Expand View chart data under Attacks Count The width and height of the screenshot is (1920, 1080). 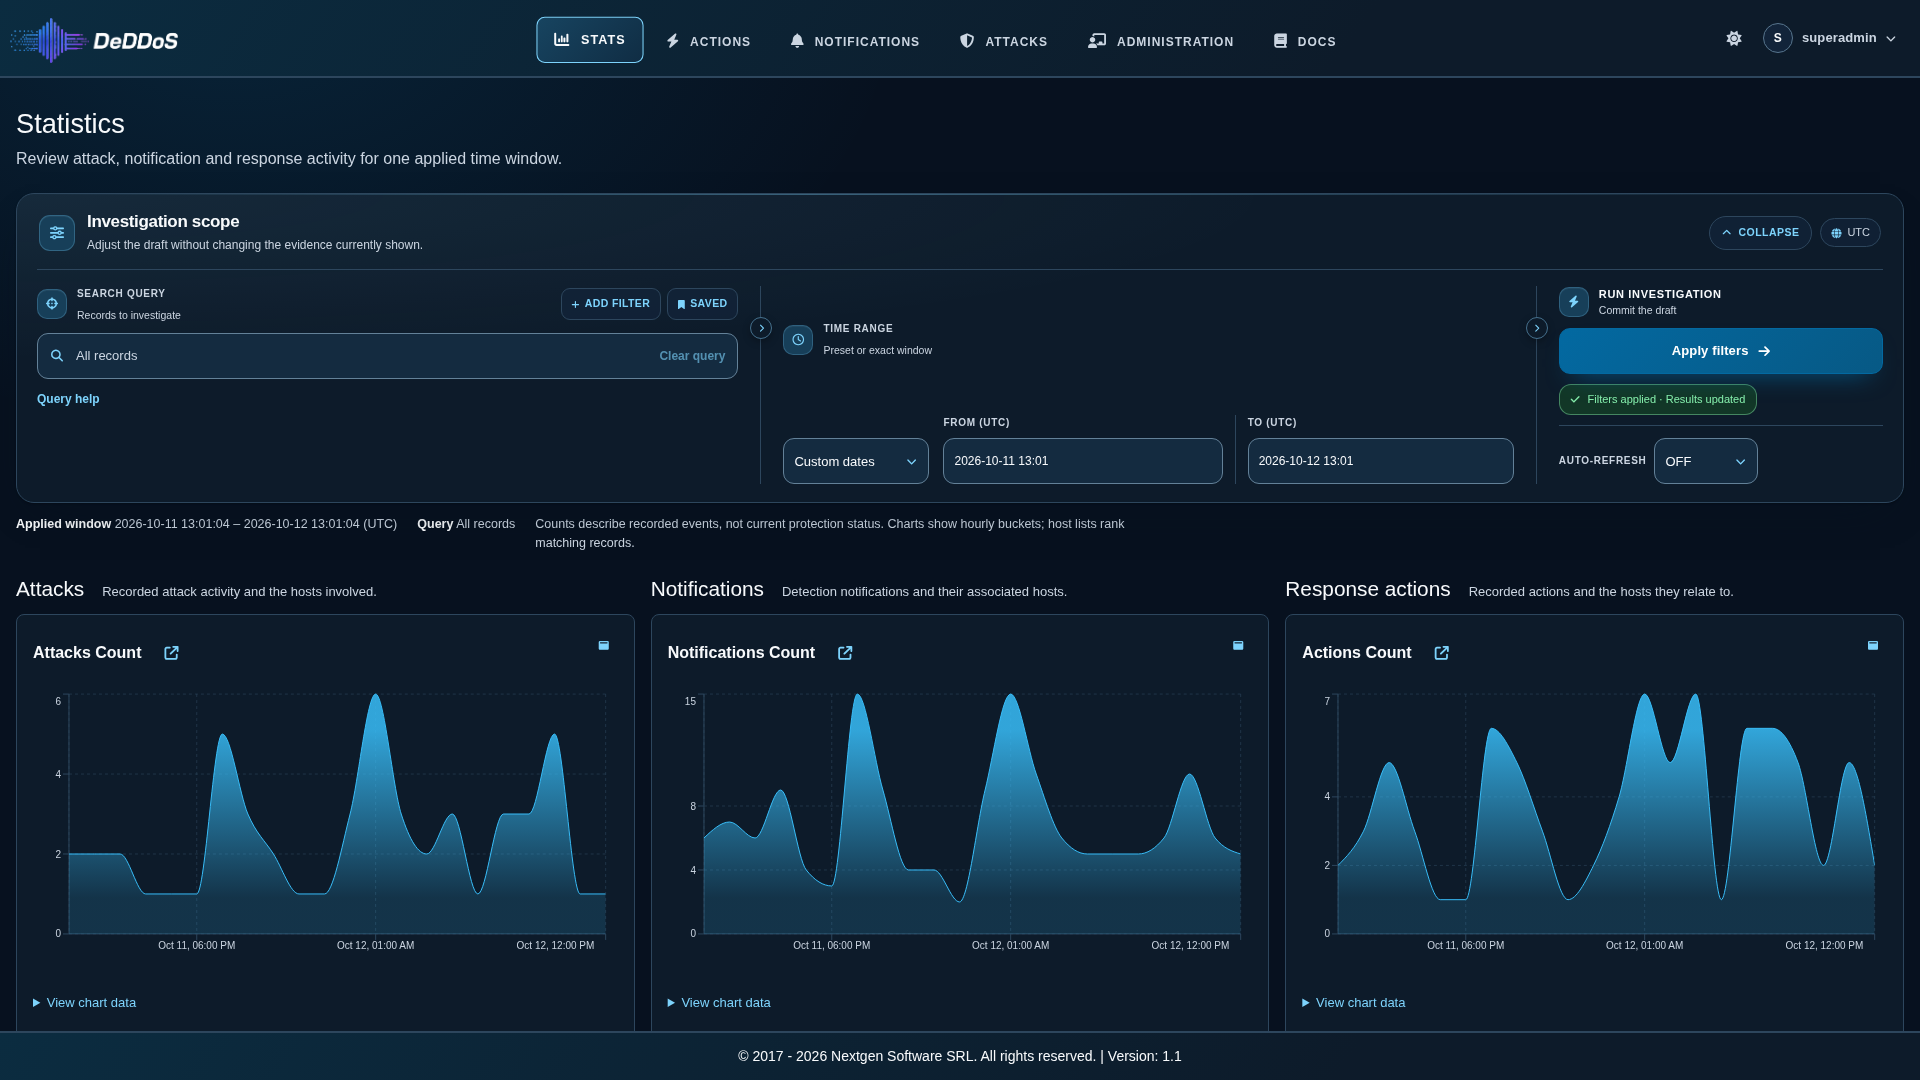click(84, 1003)
